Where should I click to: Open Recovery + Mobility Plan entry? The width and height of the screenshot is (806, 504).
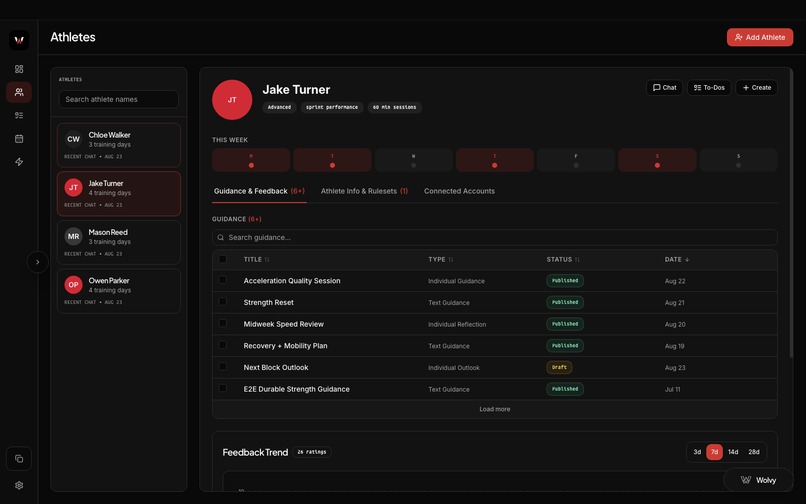(285, 346)
